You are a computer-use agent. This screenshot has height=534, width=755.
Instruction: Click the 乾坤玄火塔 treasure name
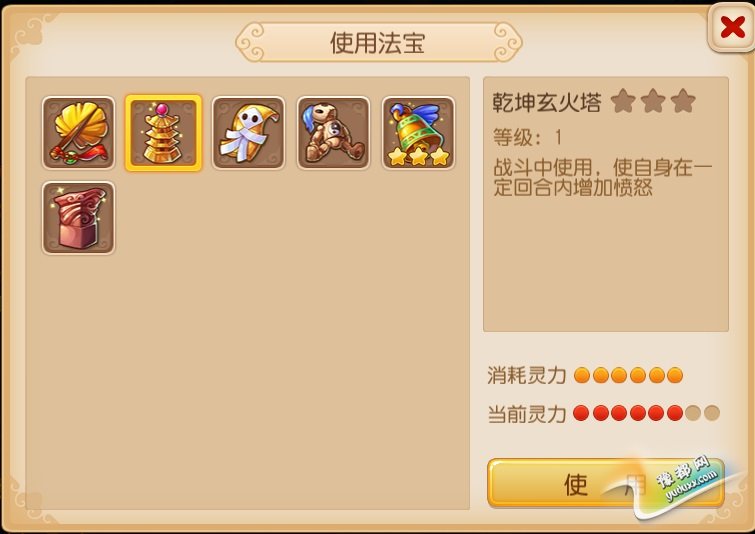(547, 102)
